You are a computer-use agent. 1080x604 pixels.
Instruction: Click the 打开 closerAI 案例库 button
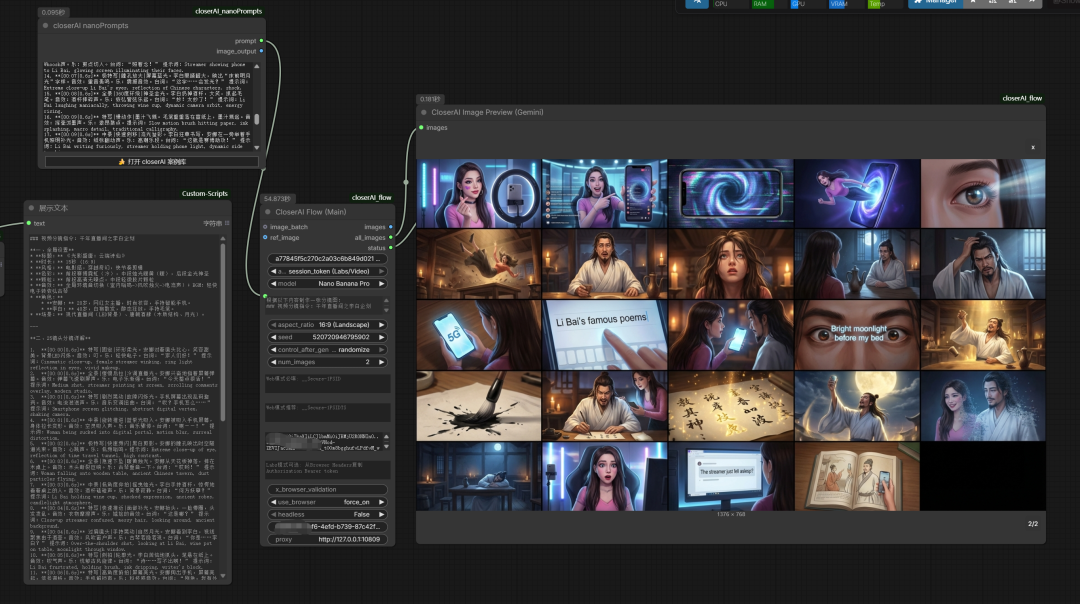coord(152,161)
